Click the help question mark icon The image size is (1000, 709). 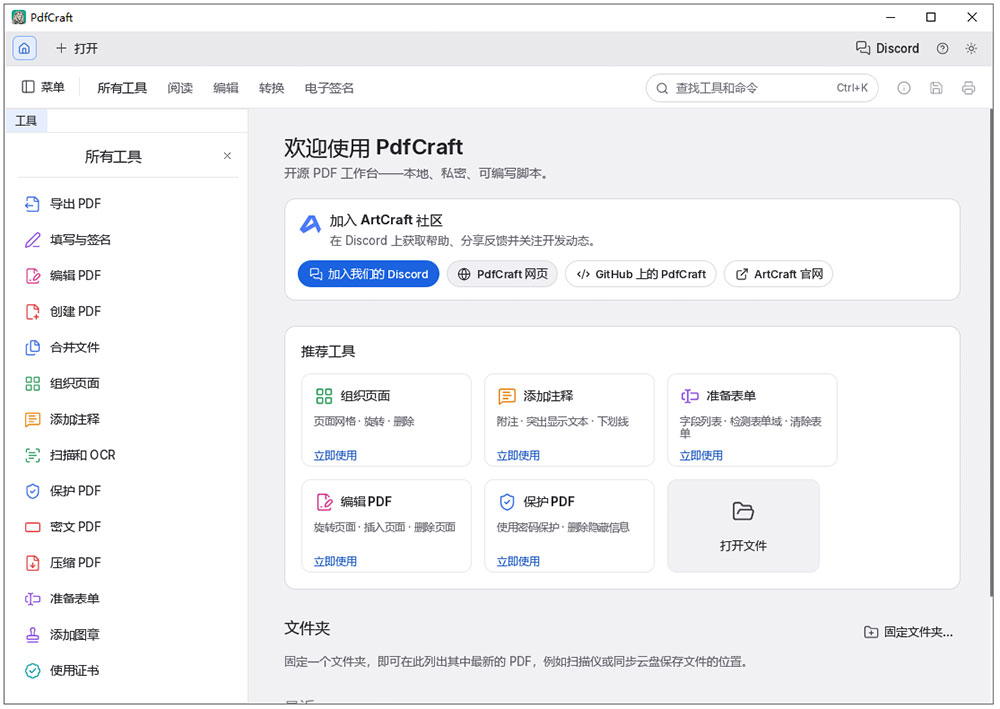click(942, 48)
